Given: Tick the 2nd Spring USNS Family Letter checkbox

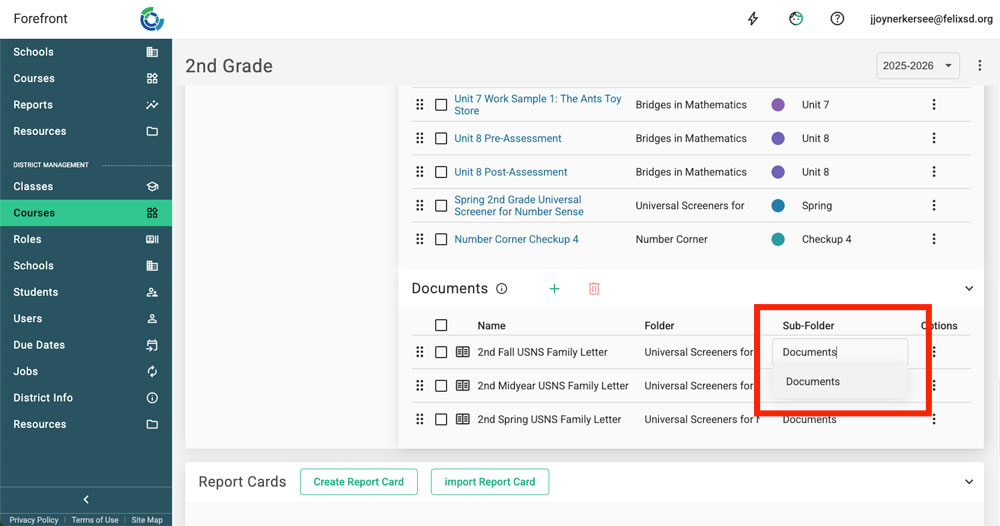Looking at the screenshot, I should [x=441, y=419].
